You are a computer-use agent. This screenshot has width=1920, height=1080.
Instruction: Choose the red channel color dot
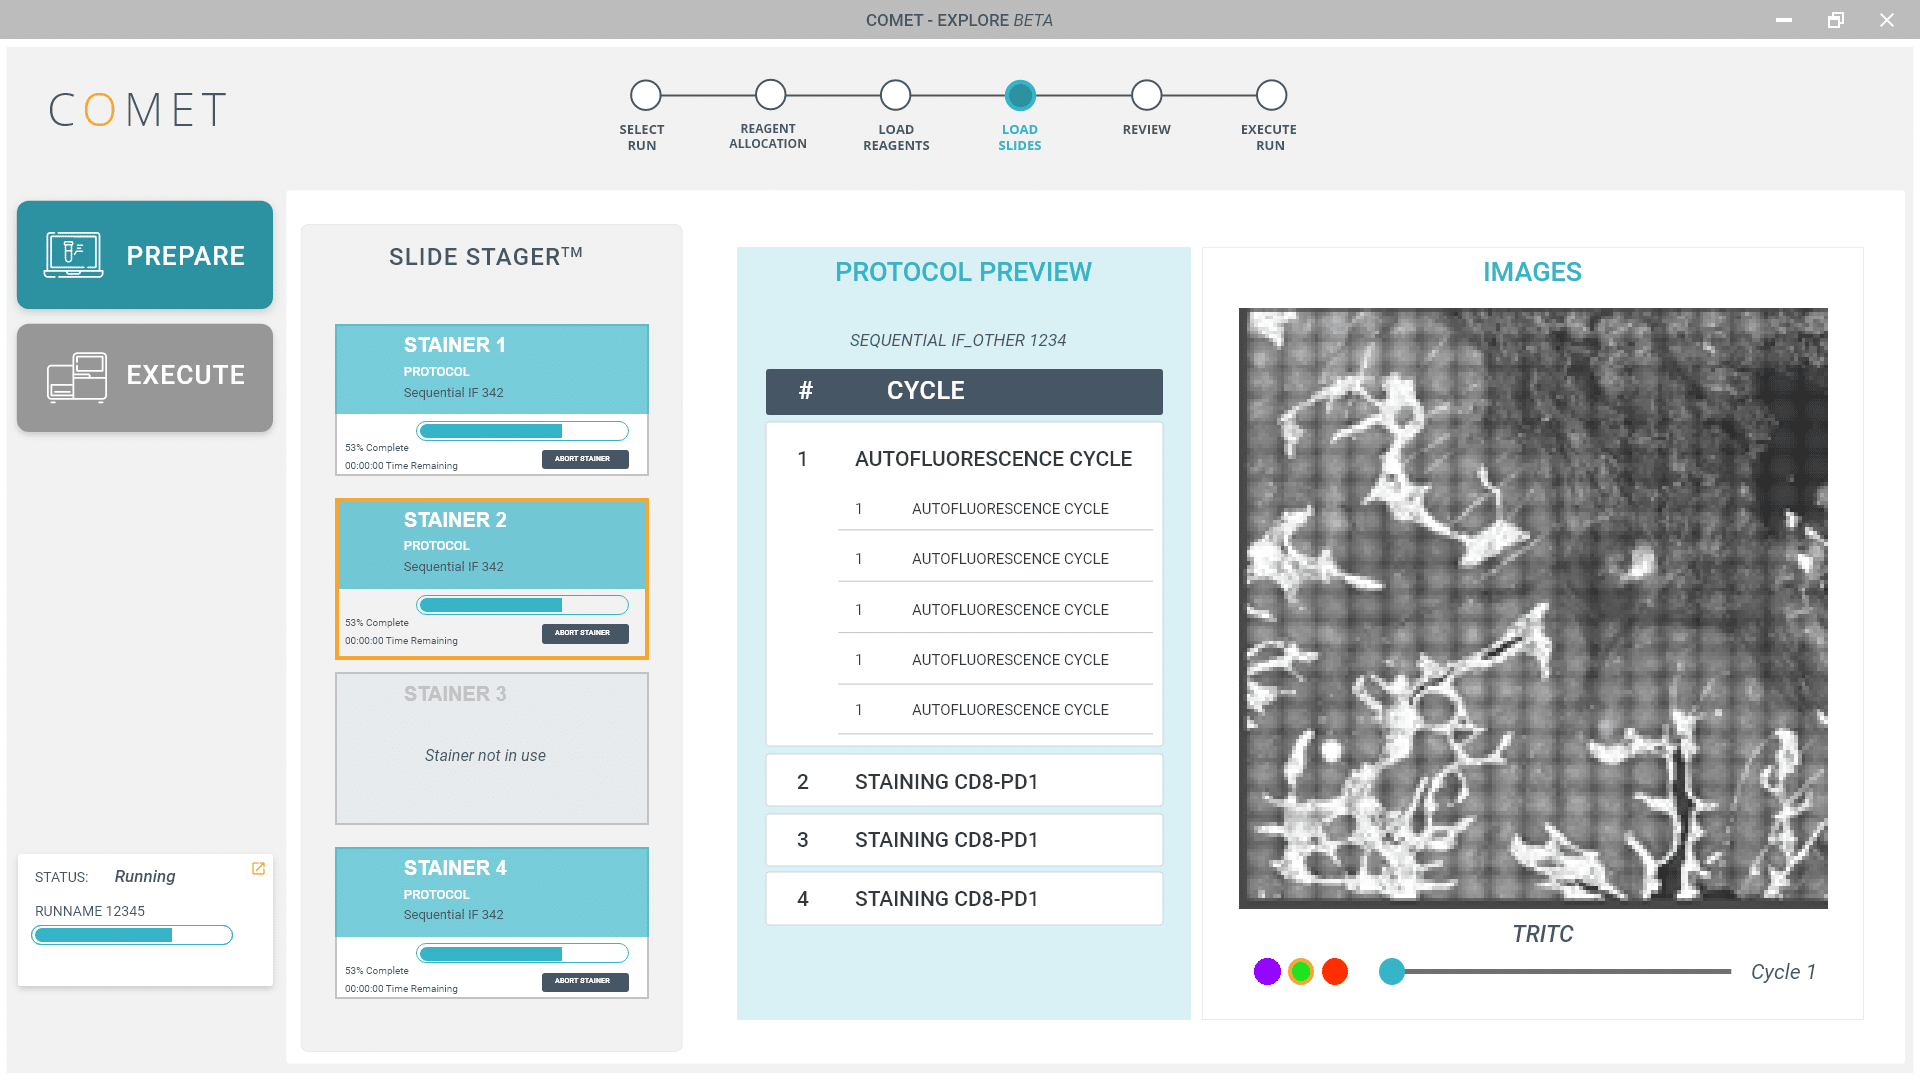1335,971
